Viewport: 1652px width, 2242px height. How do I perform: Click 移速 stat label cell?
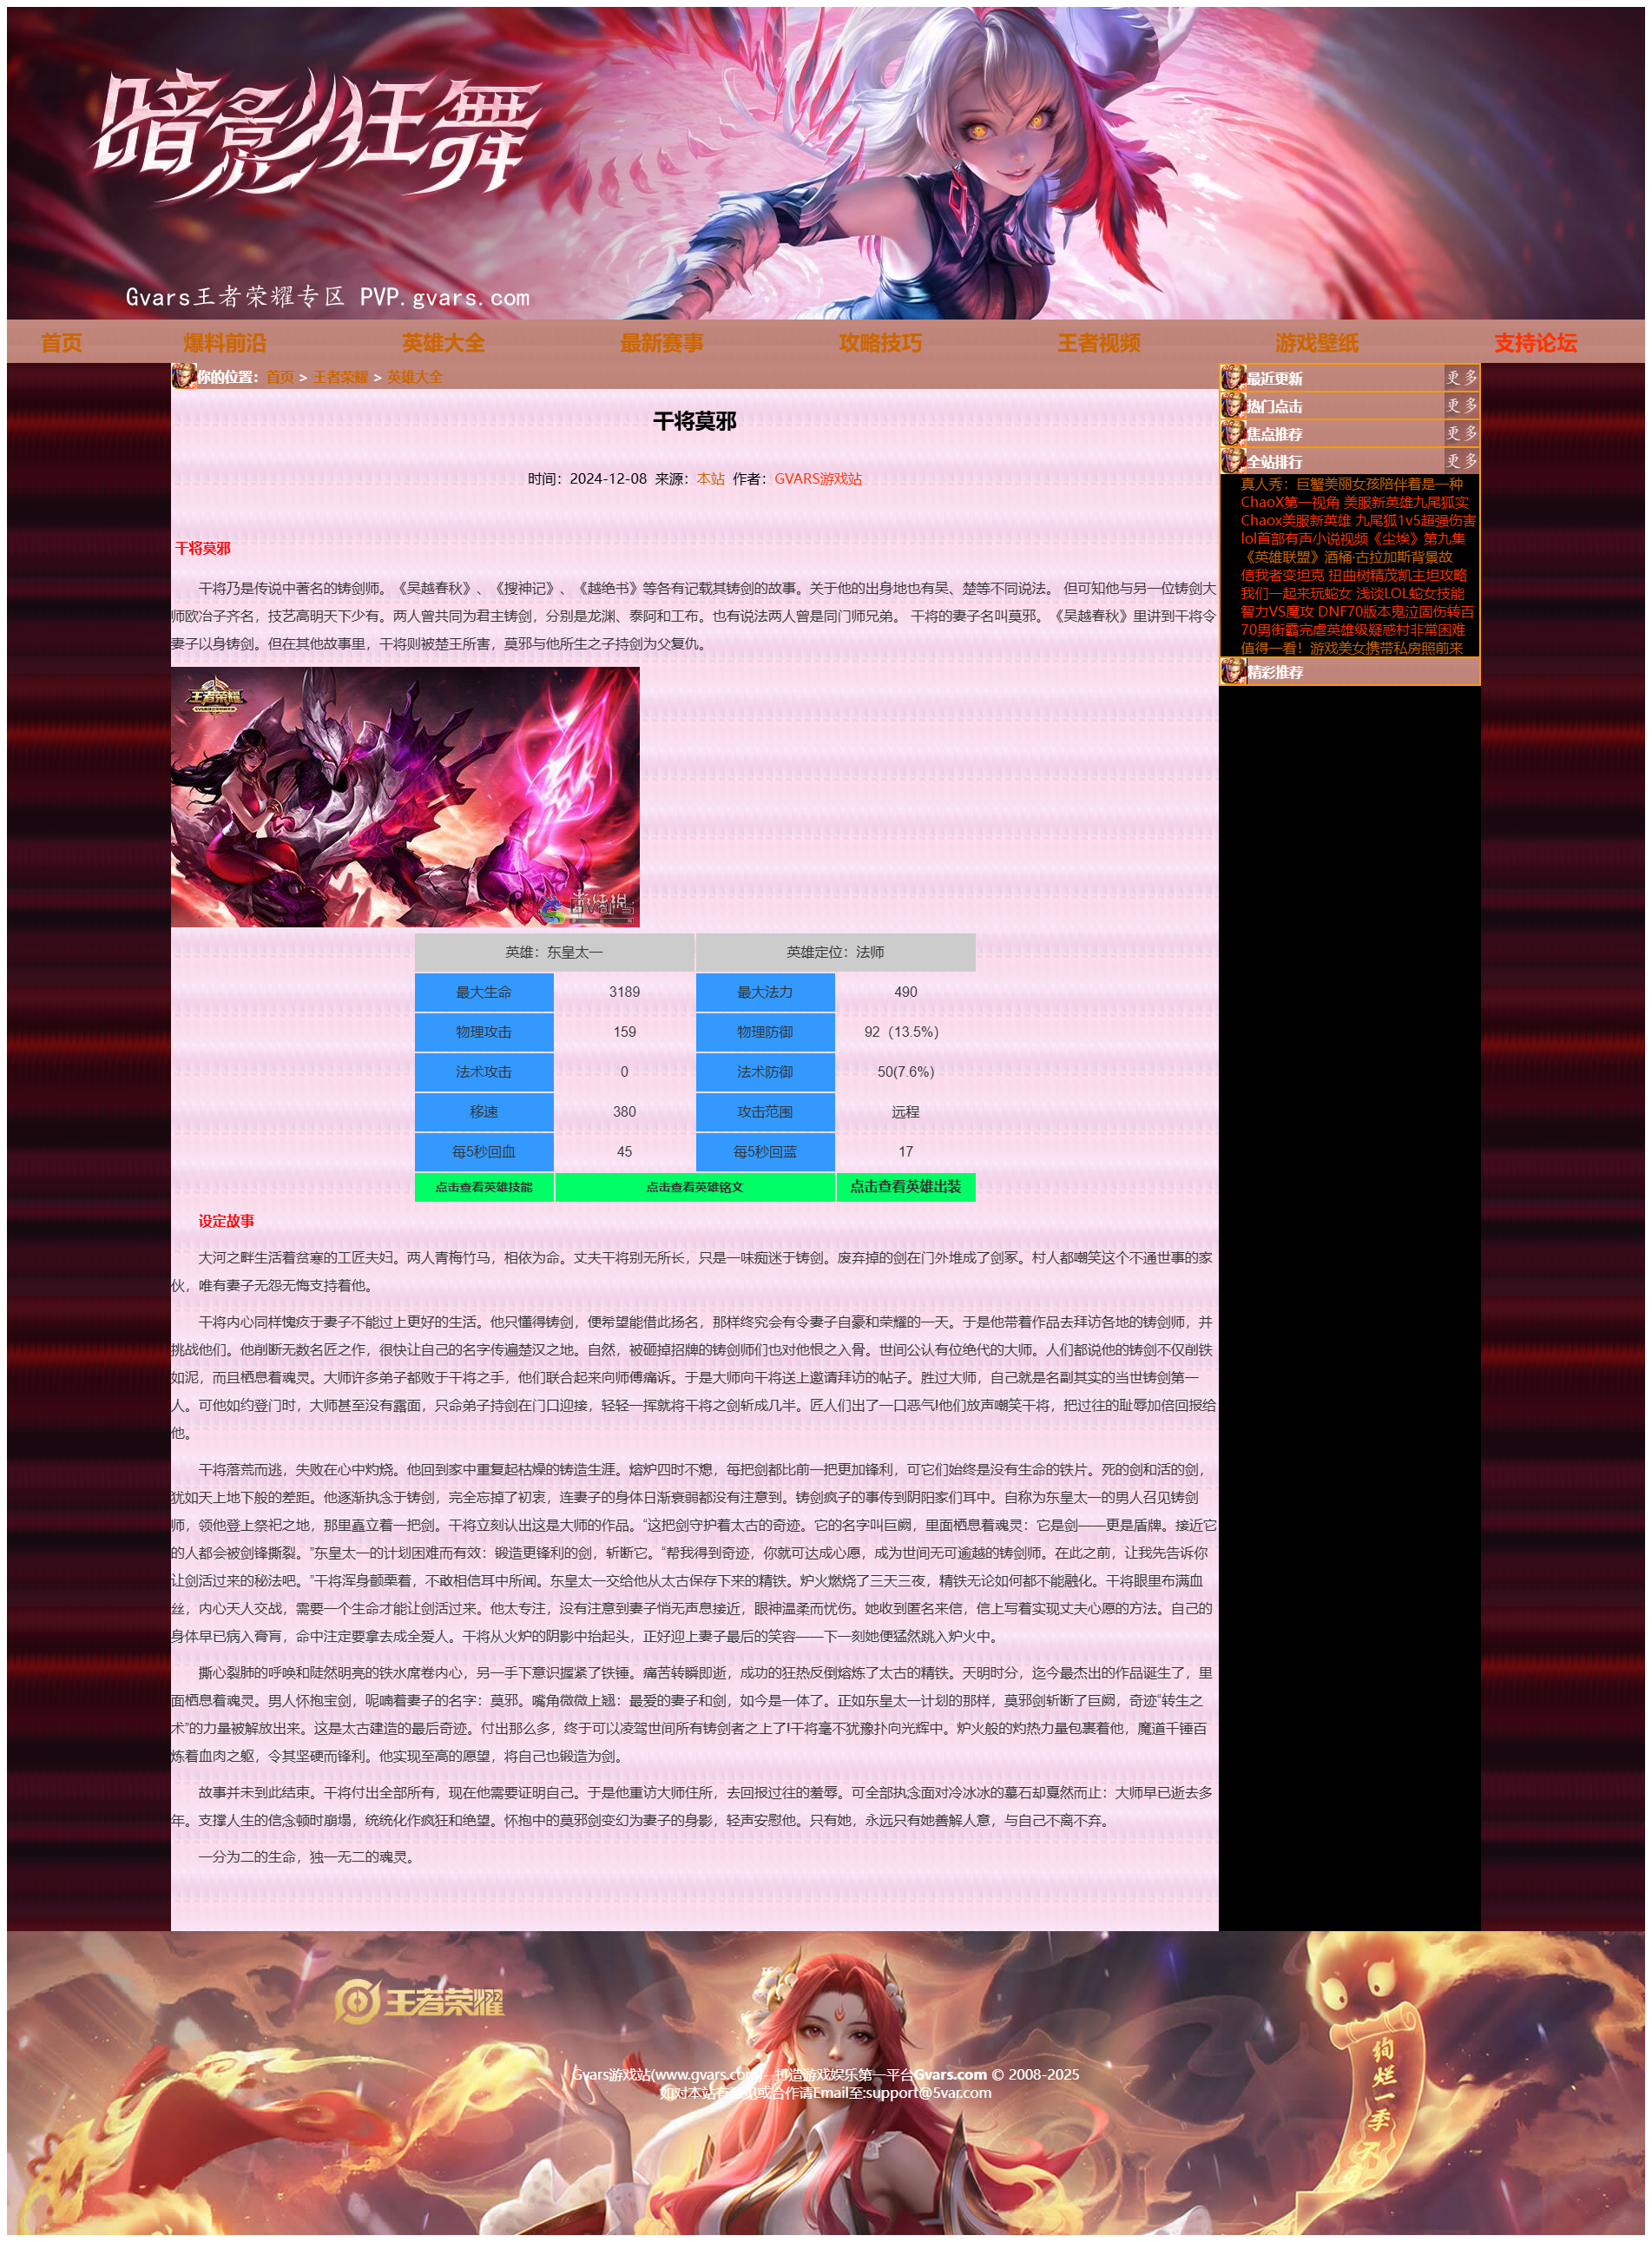(484, 1112)
